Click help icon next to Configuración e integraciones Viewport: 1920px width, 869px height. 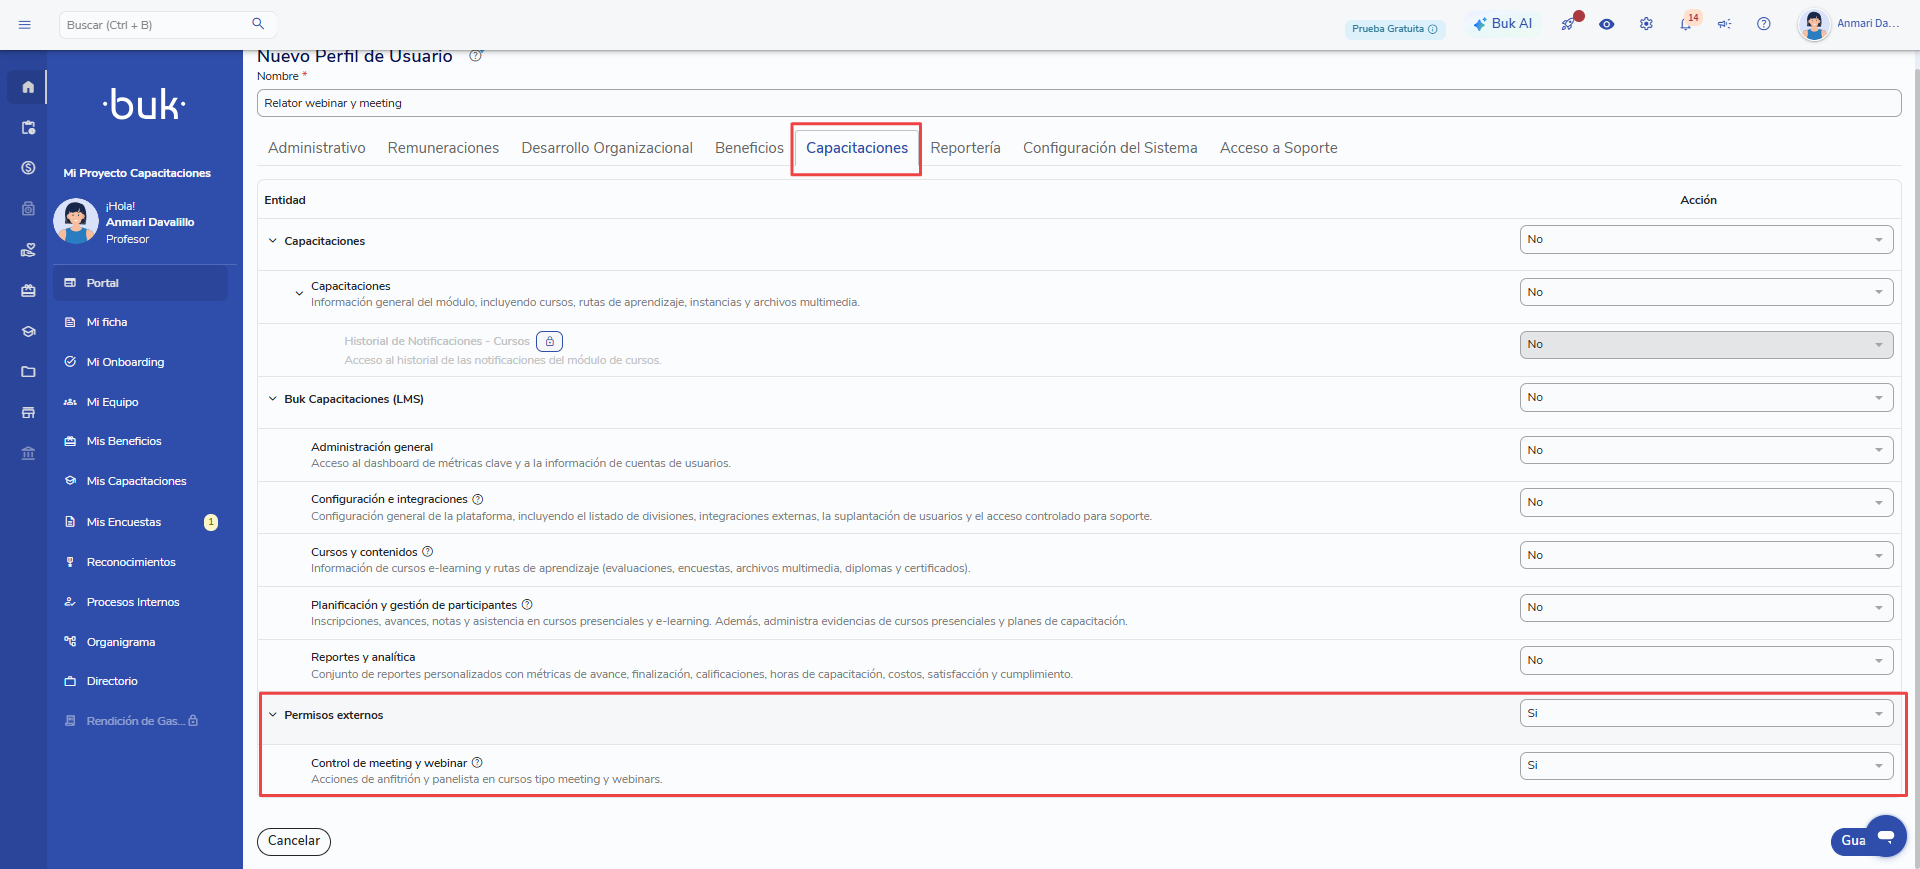point(478,499)
